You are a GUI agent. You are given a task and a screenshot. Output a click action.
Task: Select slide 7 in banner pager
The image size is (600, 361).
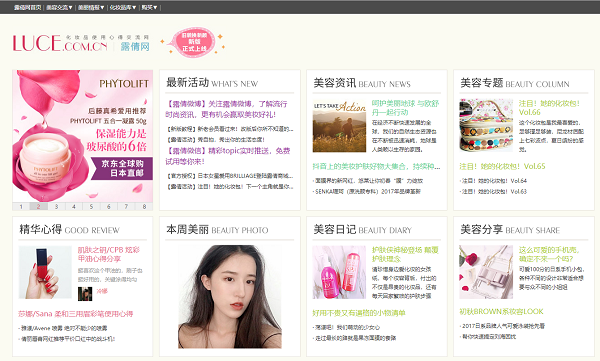click(126, 206)
